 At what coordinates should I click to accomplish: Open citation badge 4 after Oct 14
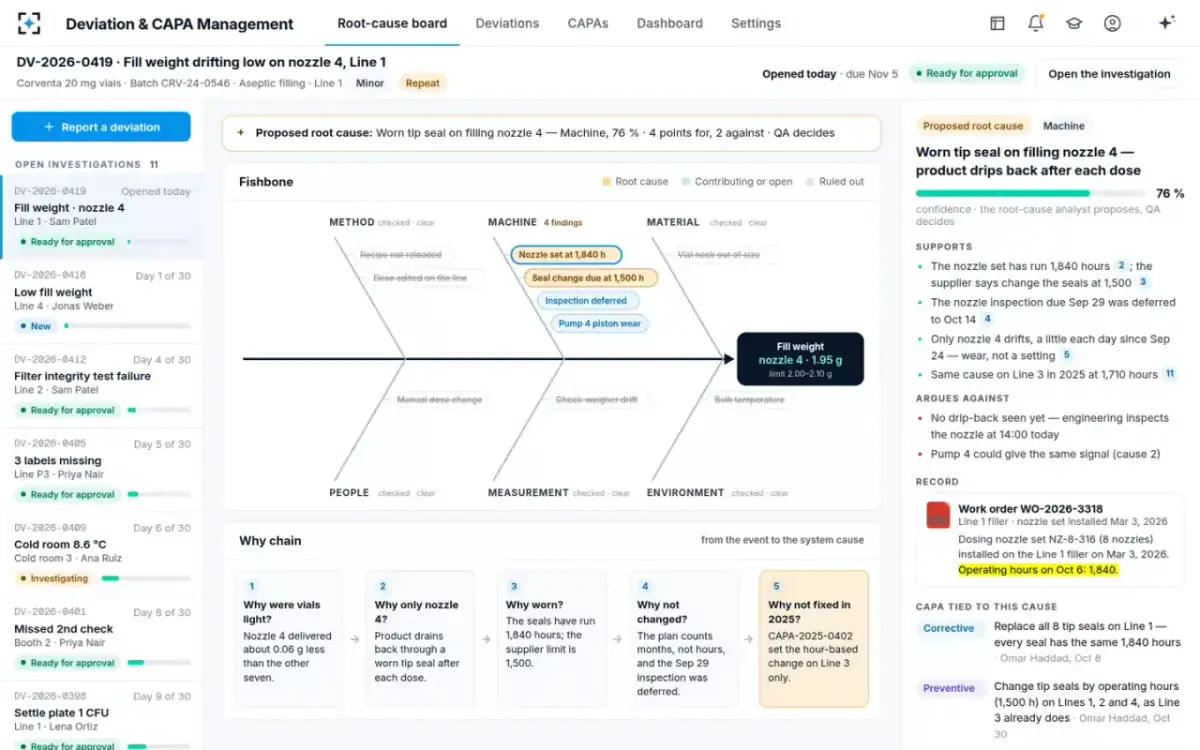pyautogui.click(x=987, y=319)
